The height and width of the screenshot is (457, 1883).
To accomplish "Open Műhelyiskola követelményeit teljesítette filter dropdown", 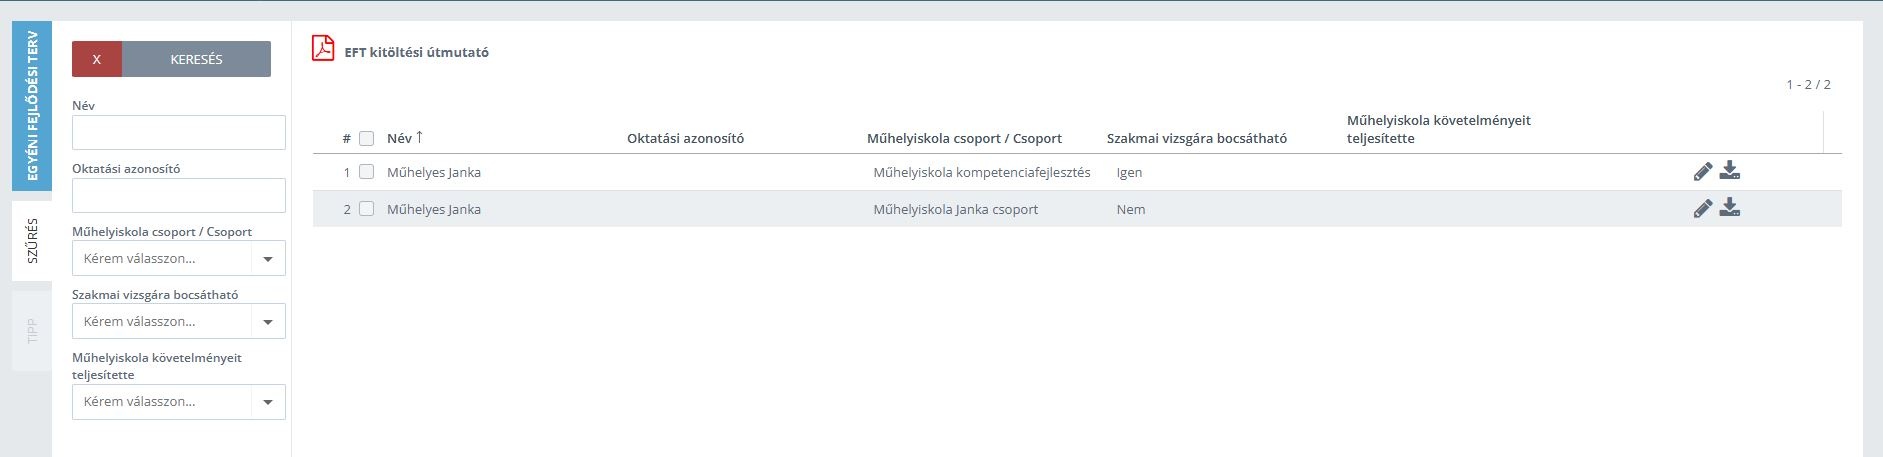I will (179, 401).
